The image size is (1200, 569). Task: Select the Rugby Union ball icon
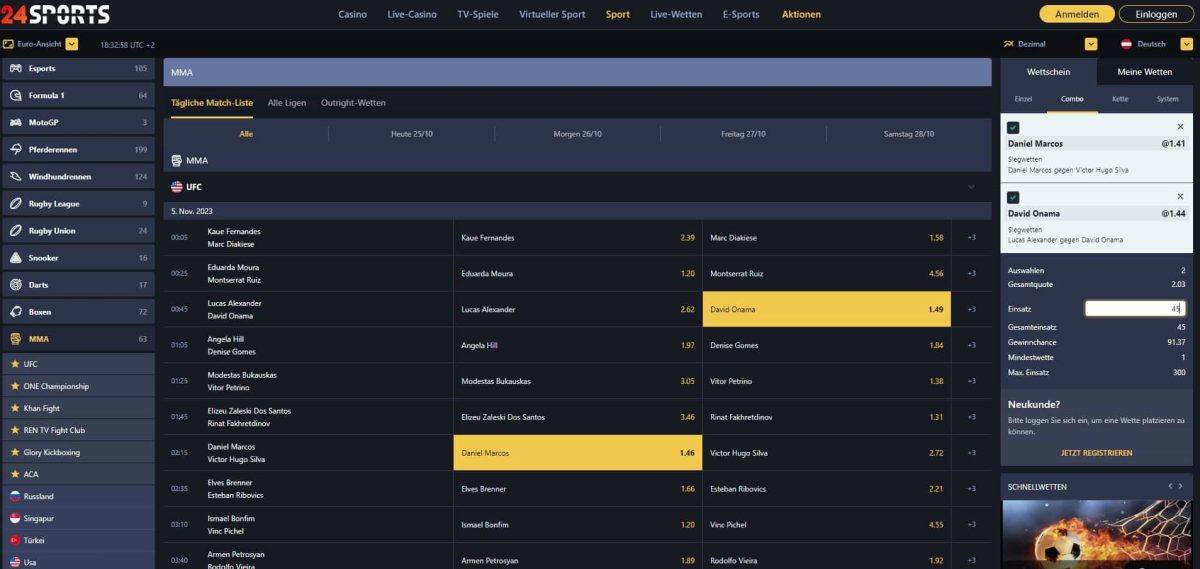(x=15, y=230)
